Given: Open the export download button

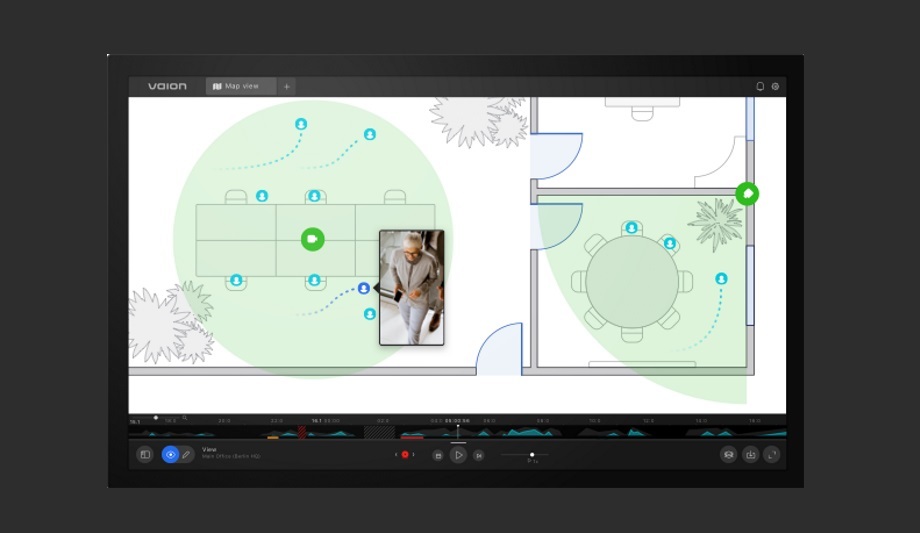Looking at the screenshot, I should pyautogui.click(x=750, y=454).
